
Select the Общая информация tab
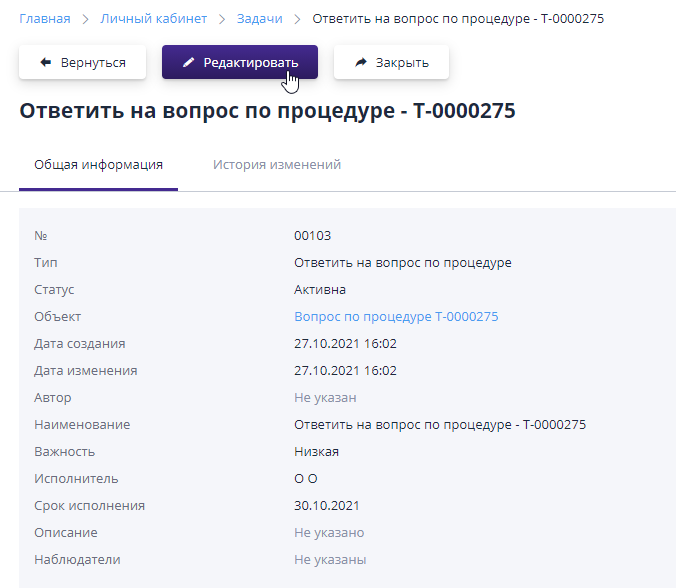98,164
